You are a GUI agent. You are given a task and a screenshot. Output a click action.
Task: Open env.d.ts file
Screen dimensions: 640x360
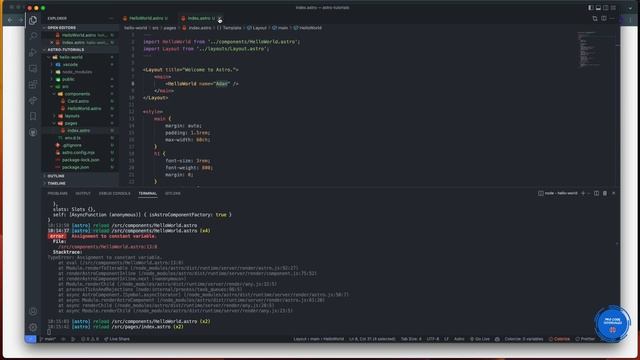[x=73, y=138]
